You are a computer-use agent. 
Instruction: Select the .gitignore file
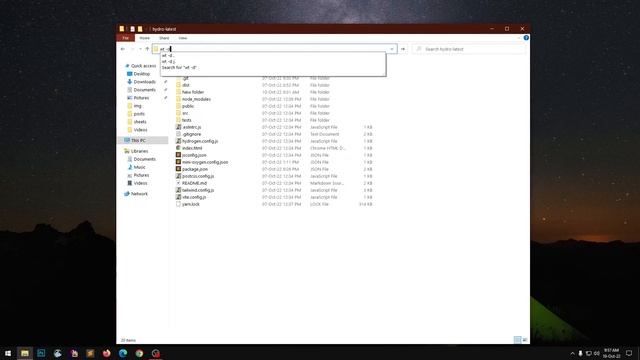191,134
